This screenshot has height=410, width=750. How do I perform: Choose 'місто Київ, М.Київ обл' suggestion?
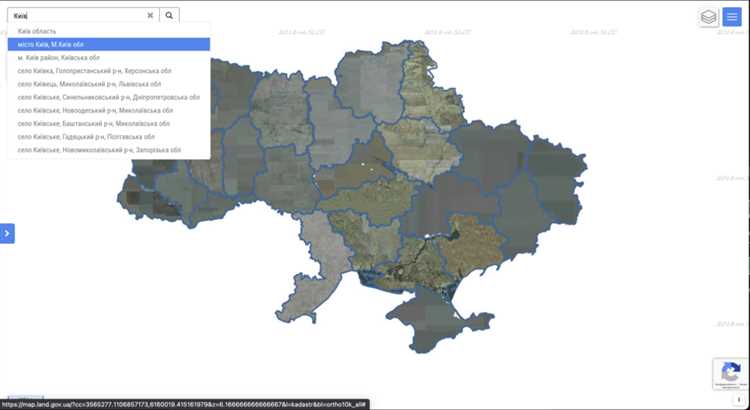coord(50,44)
